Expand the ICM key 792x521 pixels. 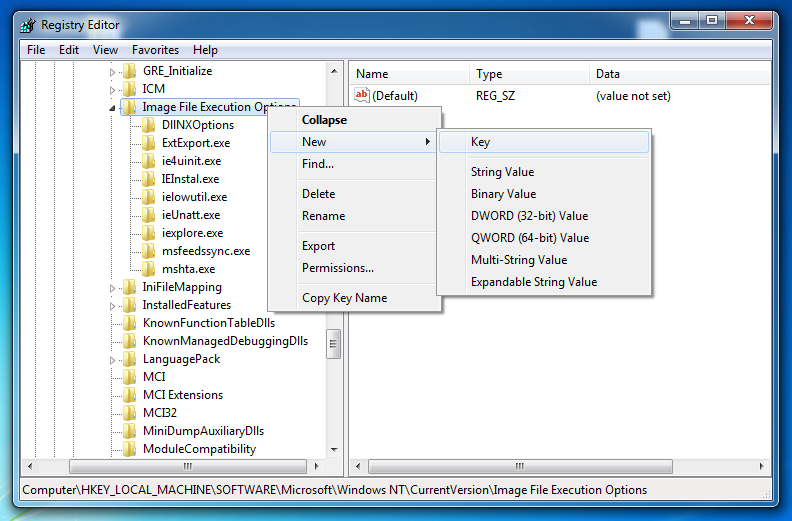(x=112, y=90)
